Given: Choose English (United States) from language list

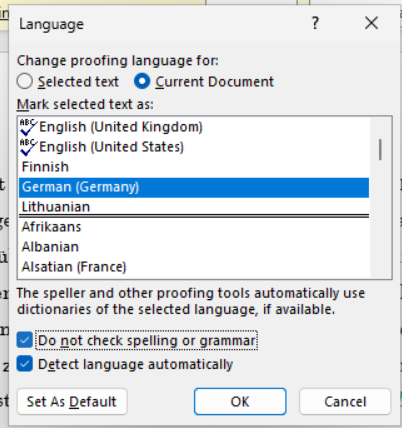Looking at the screenshot, I should tap(194, 147).
